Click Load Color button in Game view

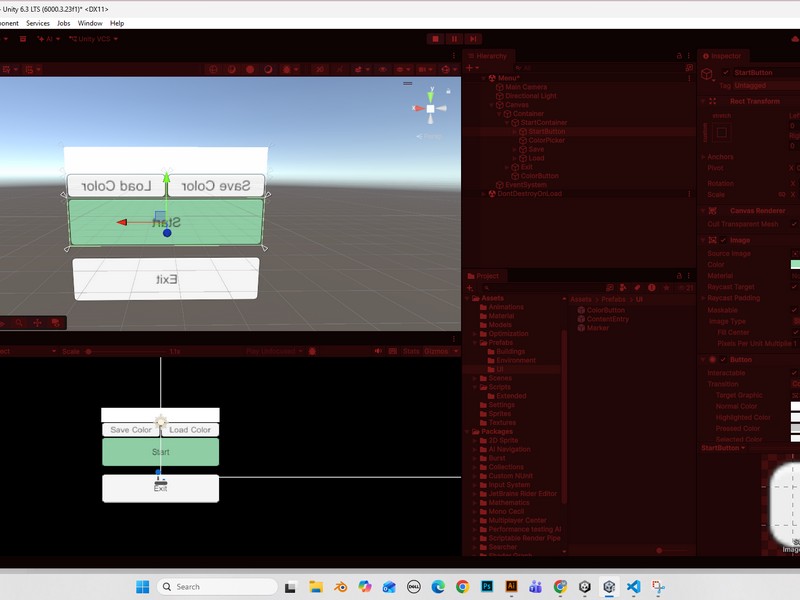(x=190, y=430)
